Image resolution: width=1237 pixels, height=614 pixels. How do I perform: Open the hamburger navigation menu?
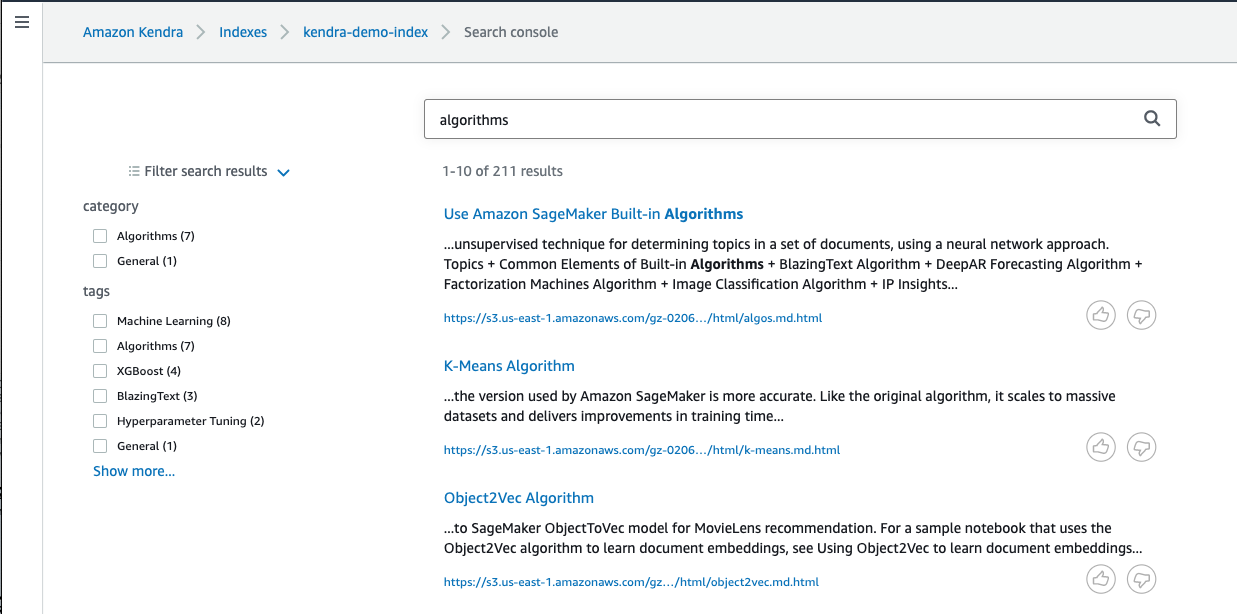coord(21,21)
